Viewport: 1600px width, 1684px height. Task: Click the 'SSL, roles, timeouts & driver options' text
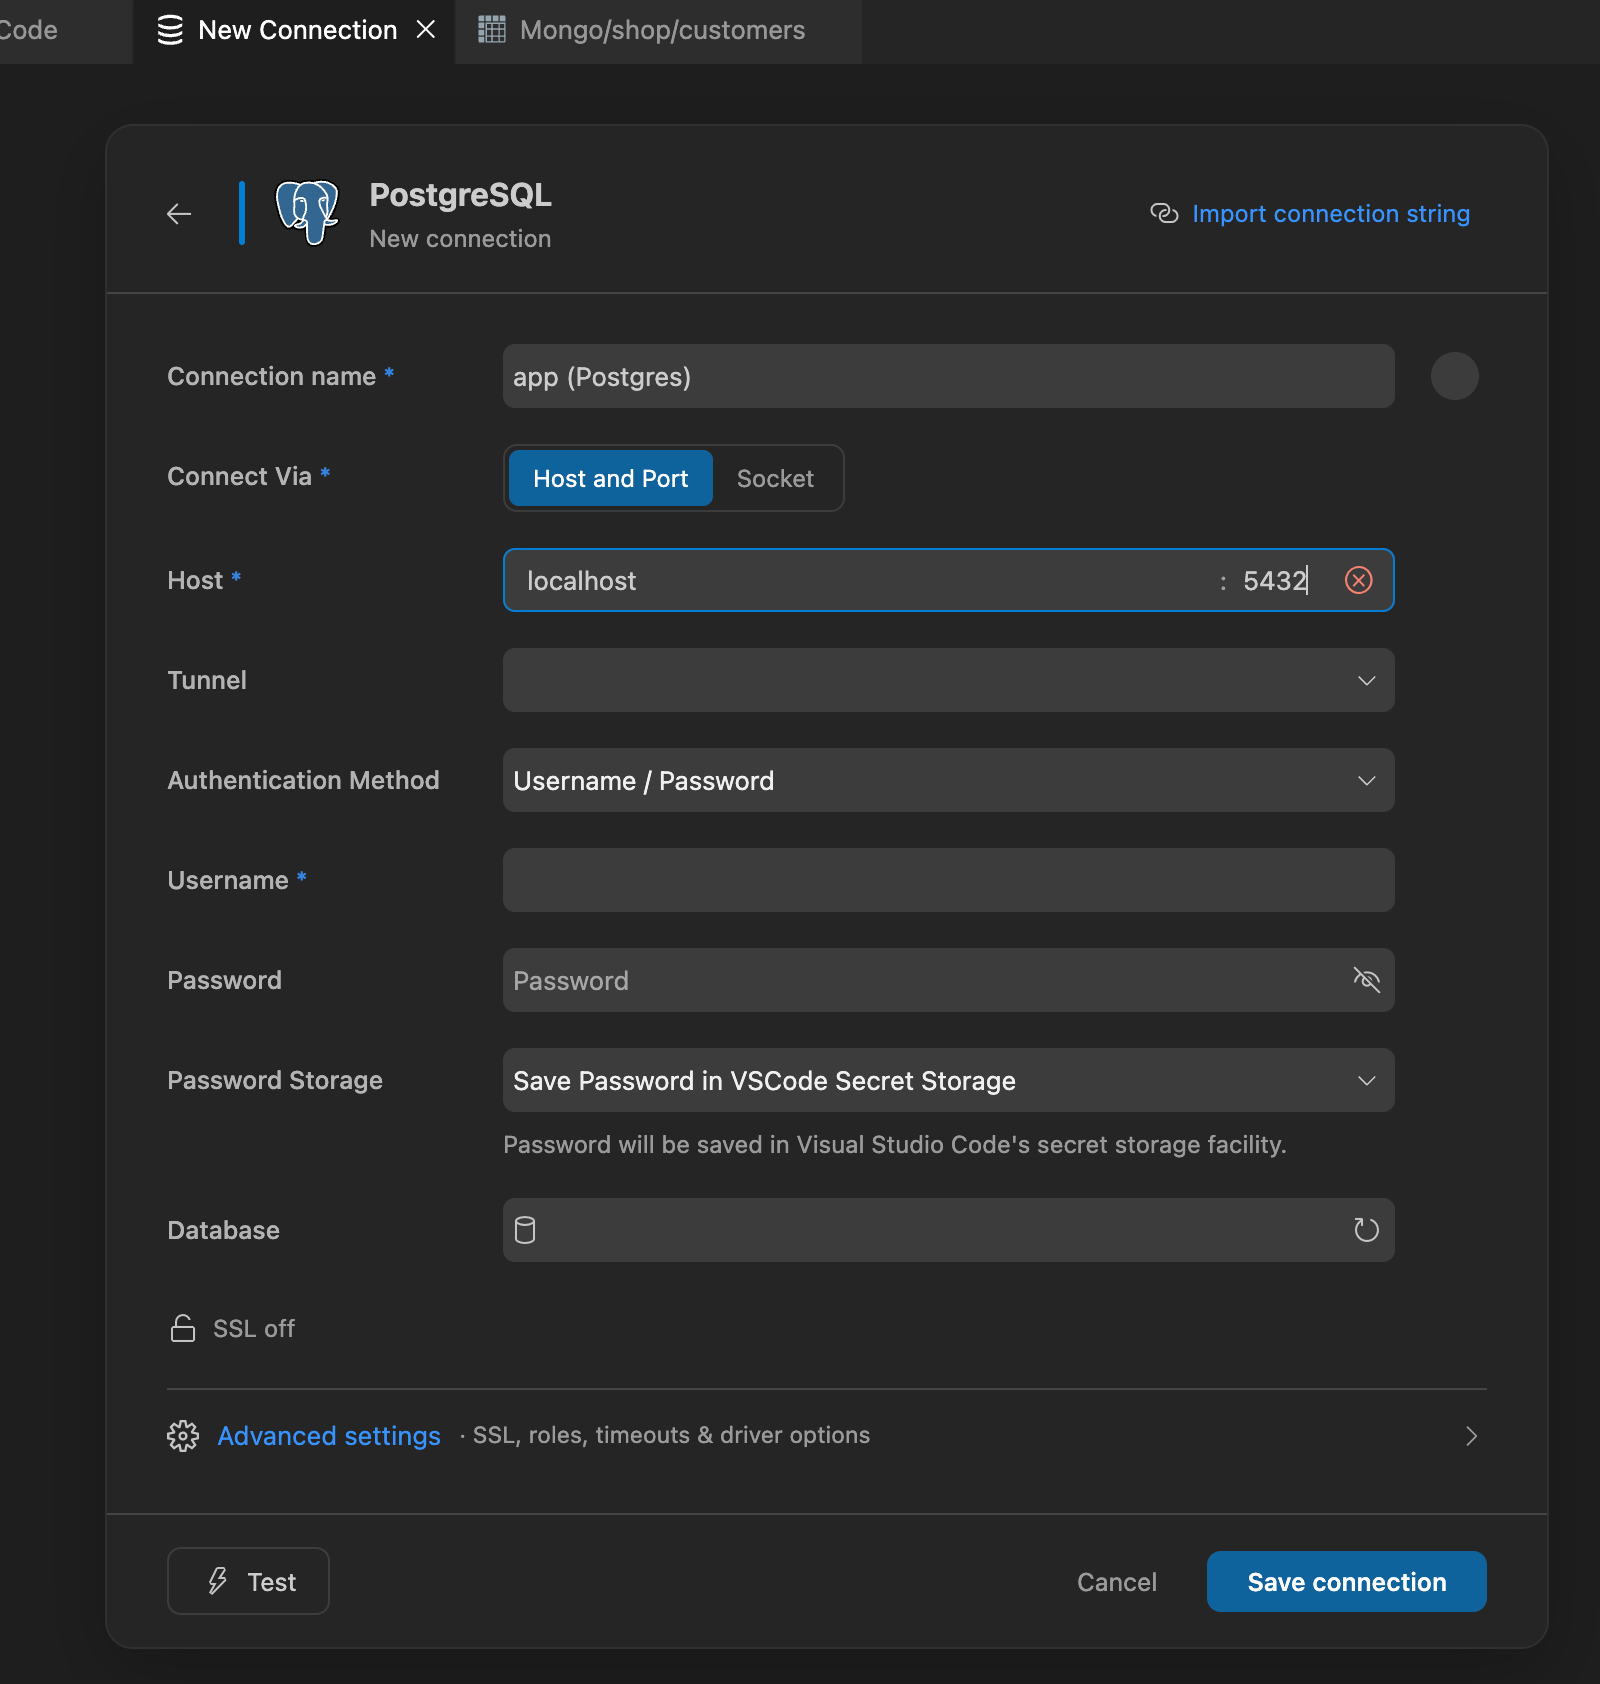[x=671, y=1435]
